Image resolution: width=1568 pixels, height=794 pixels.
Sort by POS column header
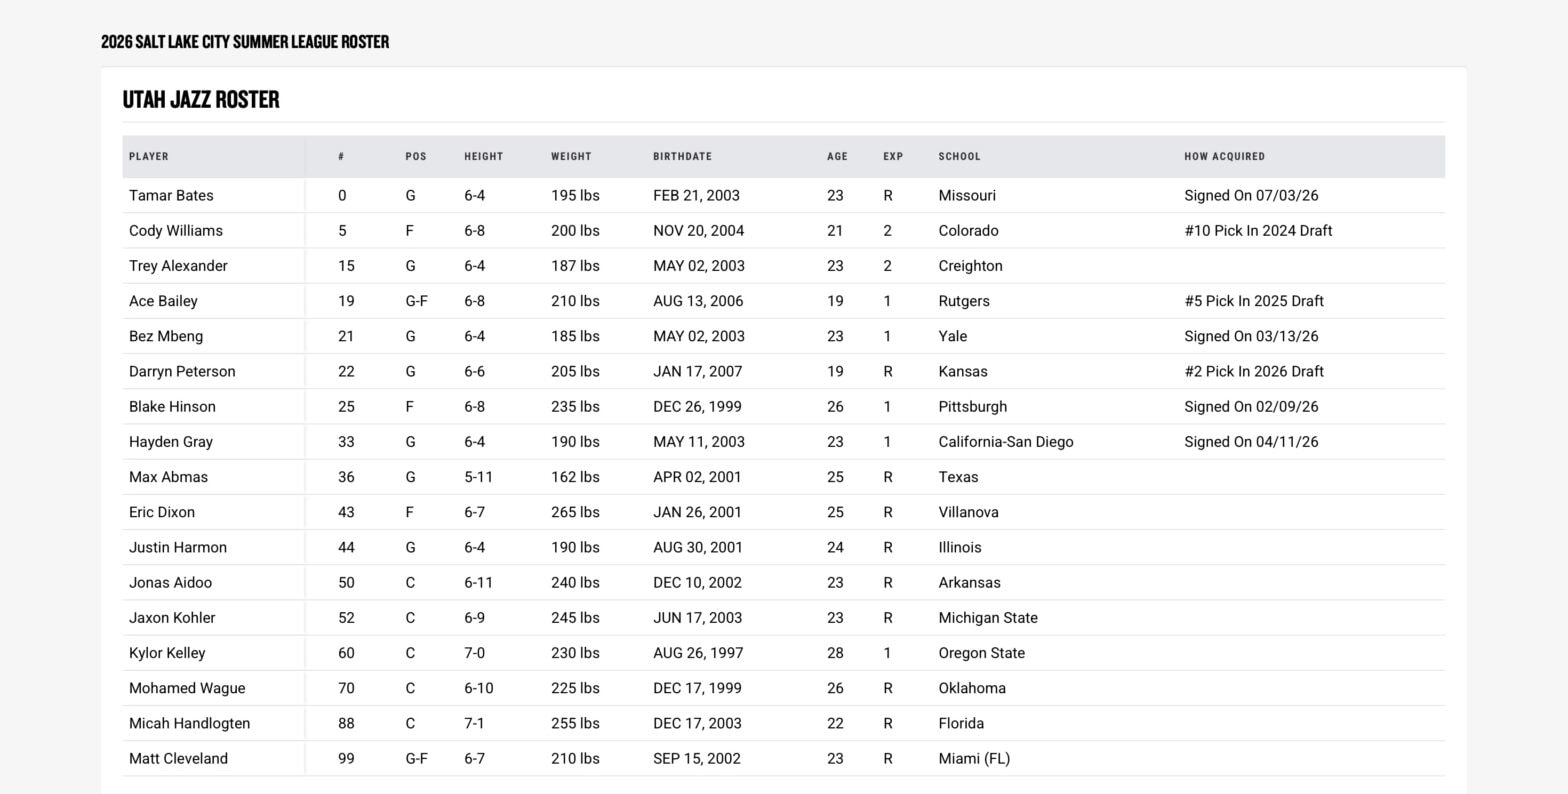(x=416, y=157)
